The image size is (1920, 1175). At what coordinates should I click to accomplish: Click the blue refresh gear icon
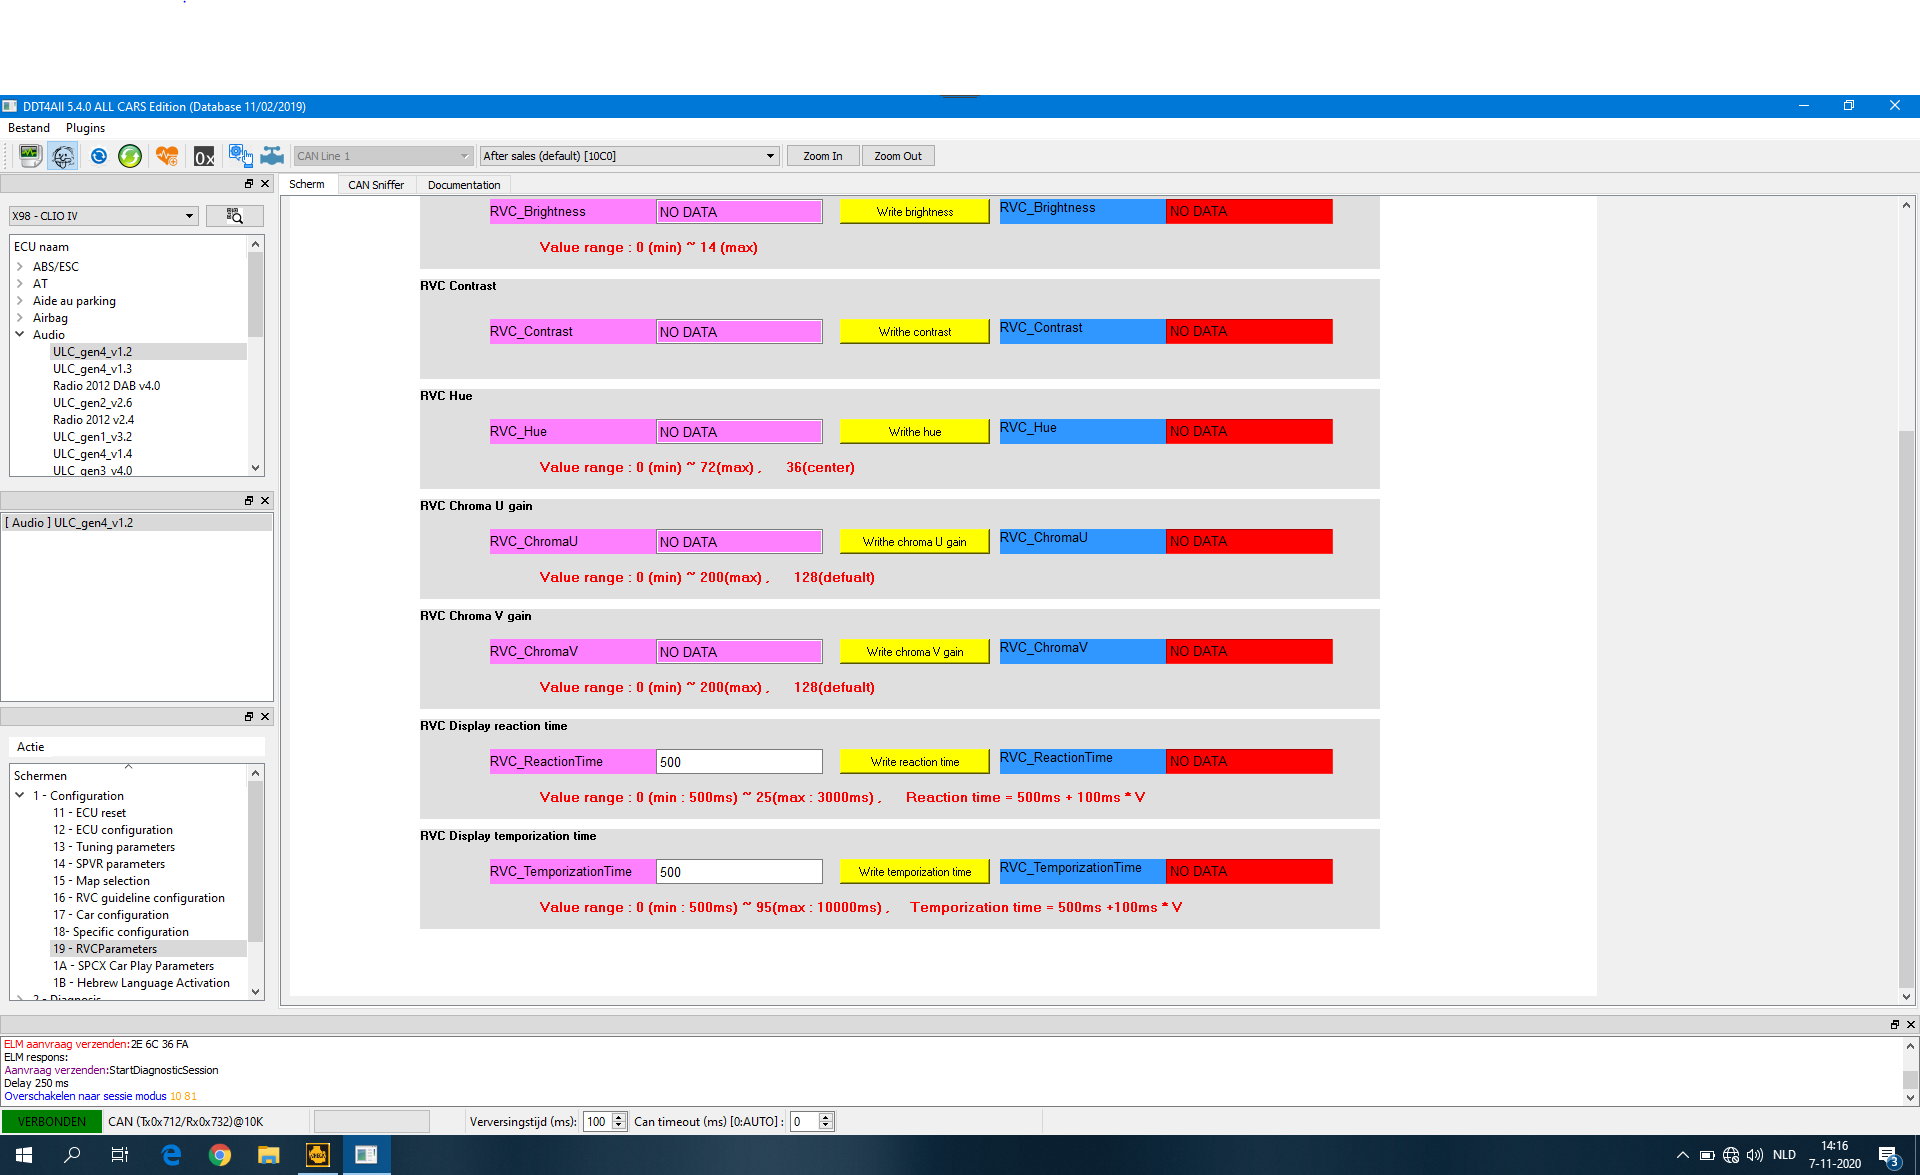(98, 156)
